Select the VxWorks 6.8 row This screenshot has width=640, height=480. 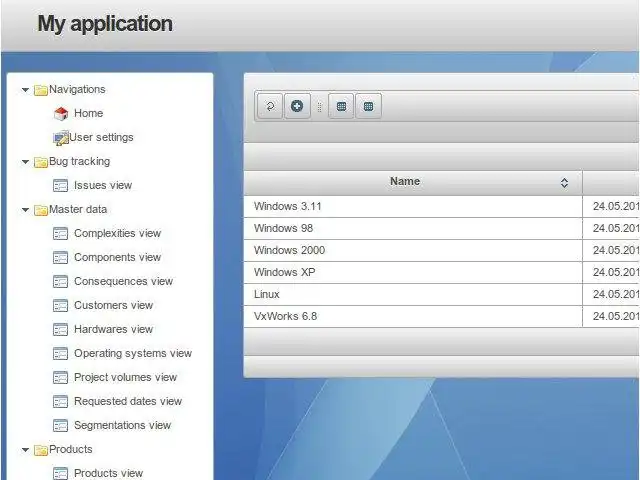click(x=442, y=317)
